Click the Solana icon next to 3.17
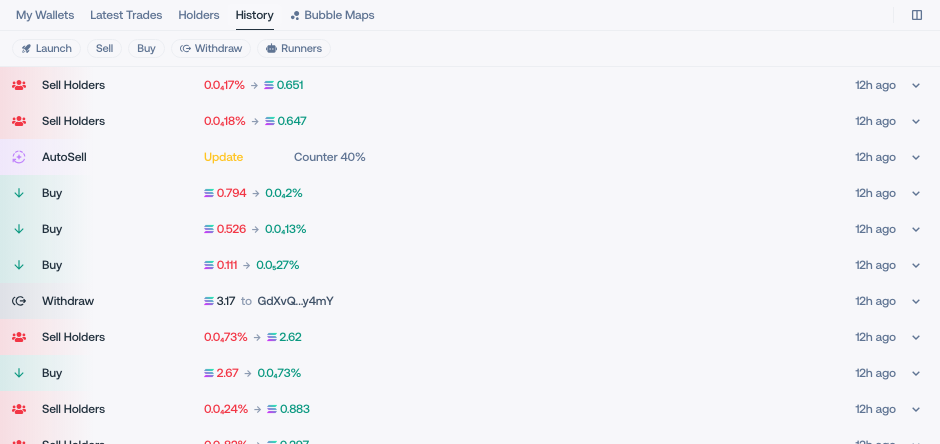Image resolution: width=940 pixels, height=444 pixels. pos(209,301)
